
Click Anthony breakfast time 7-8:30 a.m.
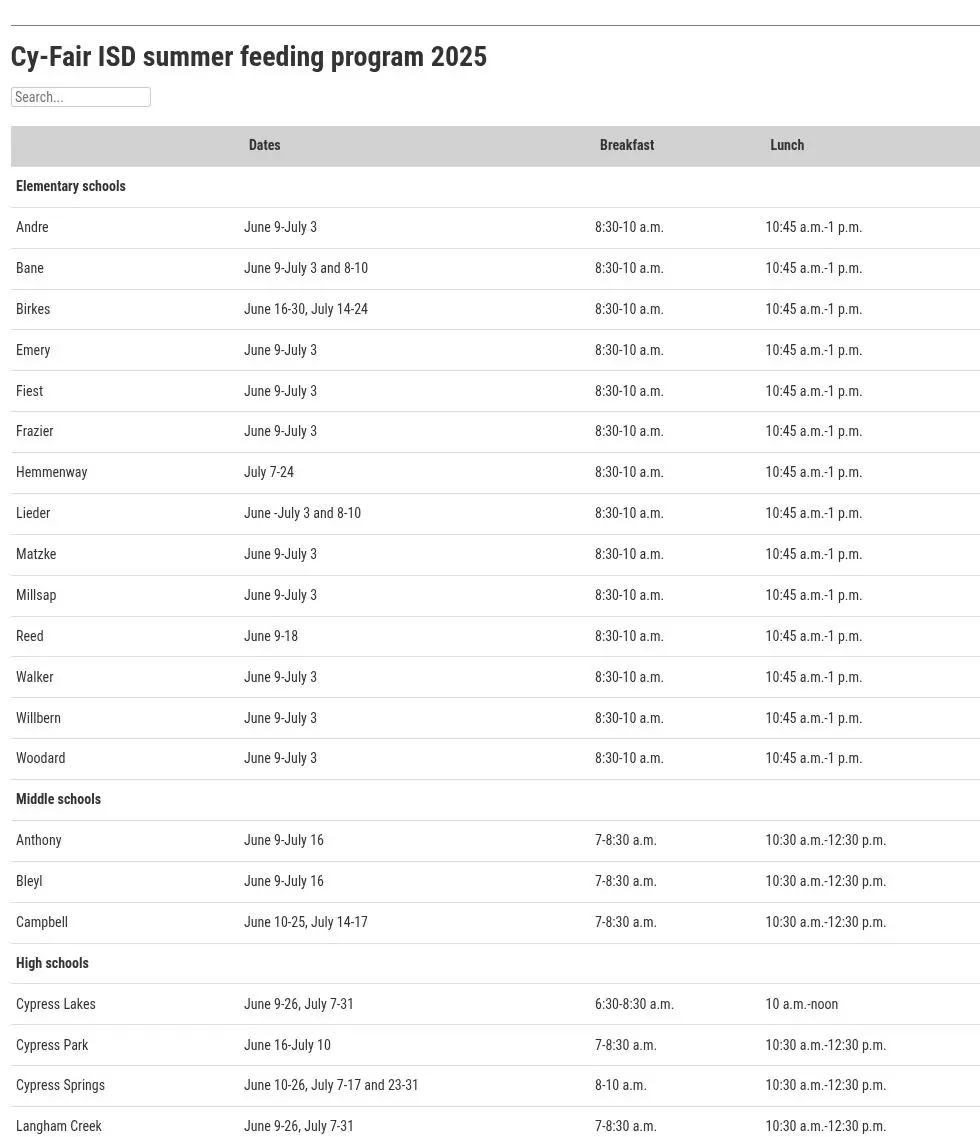click(625, 840)
